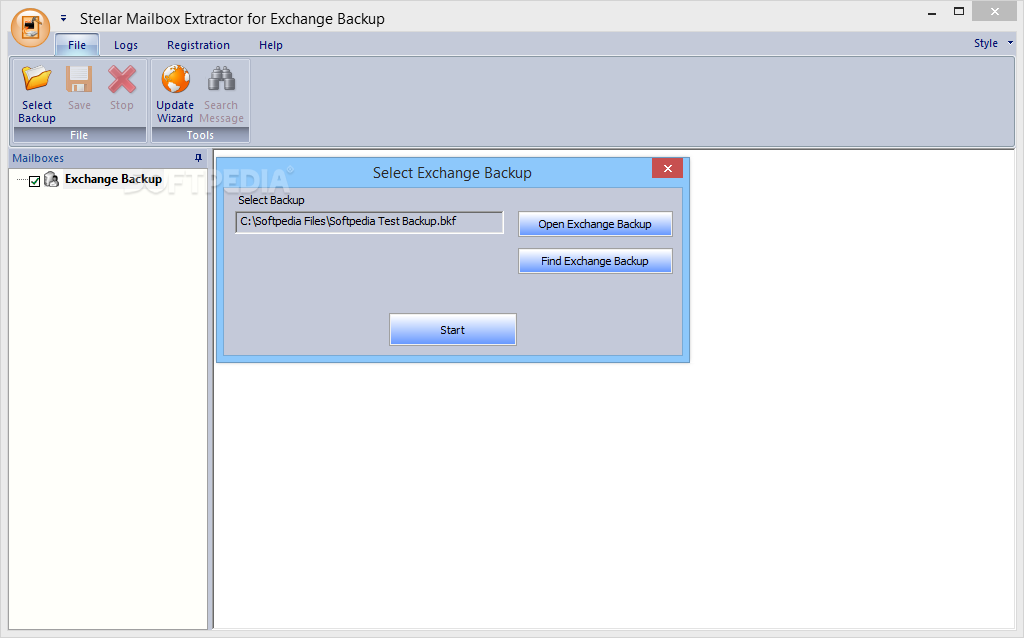The height and width of the screenshot is (638, 1024).
Task: Open the Style dropdown menu
Action: tap(993, 43)
